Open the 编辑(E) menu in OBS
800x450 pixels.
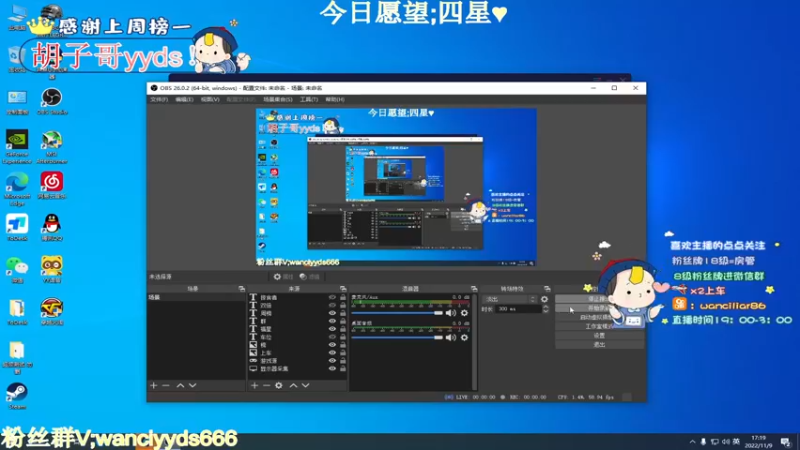[184, 99]
